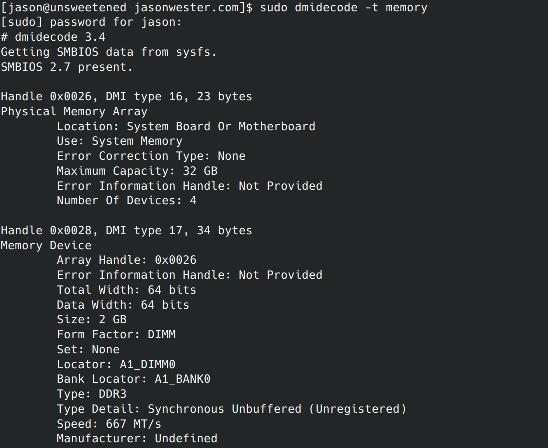Click the 'Array Handle: 0x0026' line

coord(127,260)
